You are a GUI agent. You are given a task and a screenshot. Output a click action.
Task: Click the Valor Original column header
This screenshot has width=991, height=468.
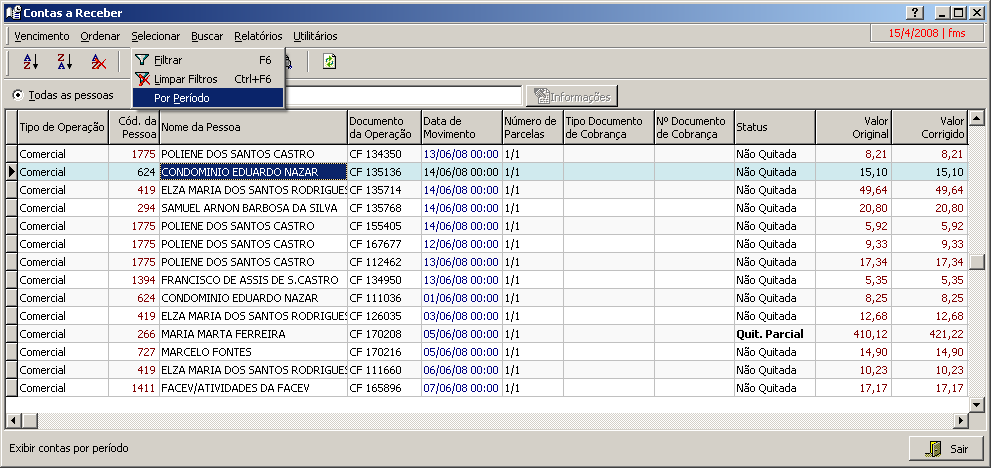point(853,127)
